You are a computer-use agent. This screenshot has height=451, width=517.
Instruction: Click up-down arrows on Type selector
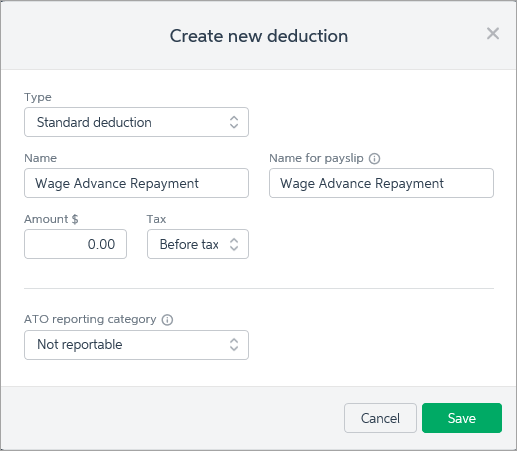point(234,122)
